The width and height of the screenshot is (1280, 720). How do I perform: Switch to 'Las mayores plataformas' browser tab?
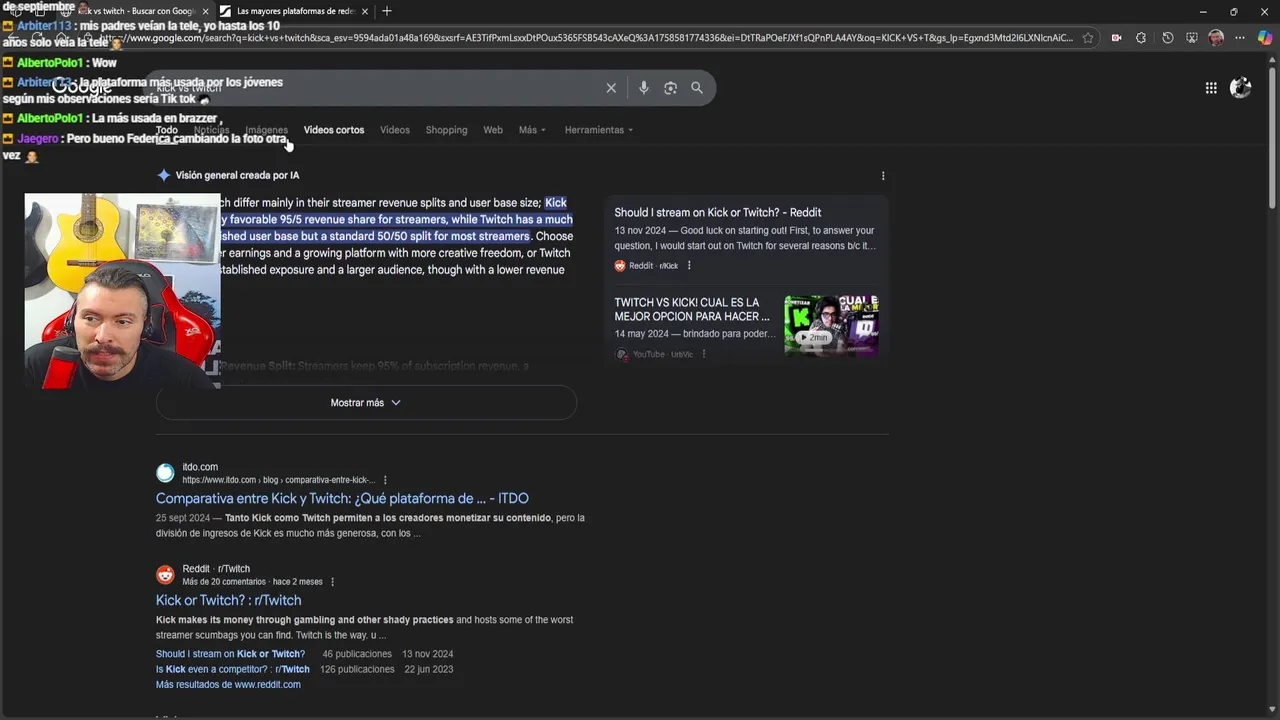coord(295,11)
